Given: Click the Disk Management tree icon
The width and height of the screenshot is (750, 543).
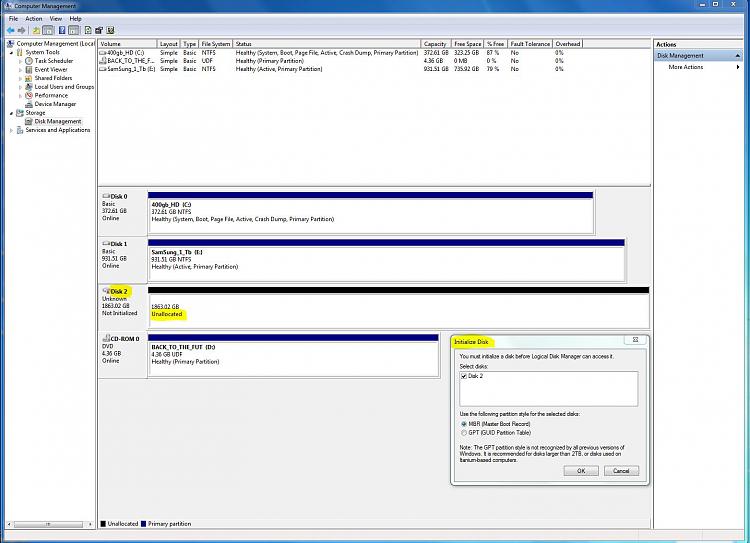Looking at the screenshot, I should [29, 122].
